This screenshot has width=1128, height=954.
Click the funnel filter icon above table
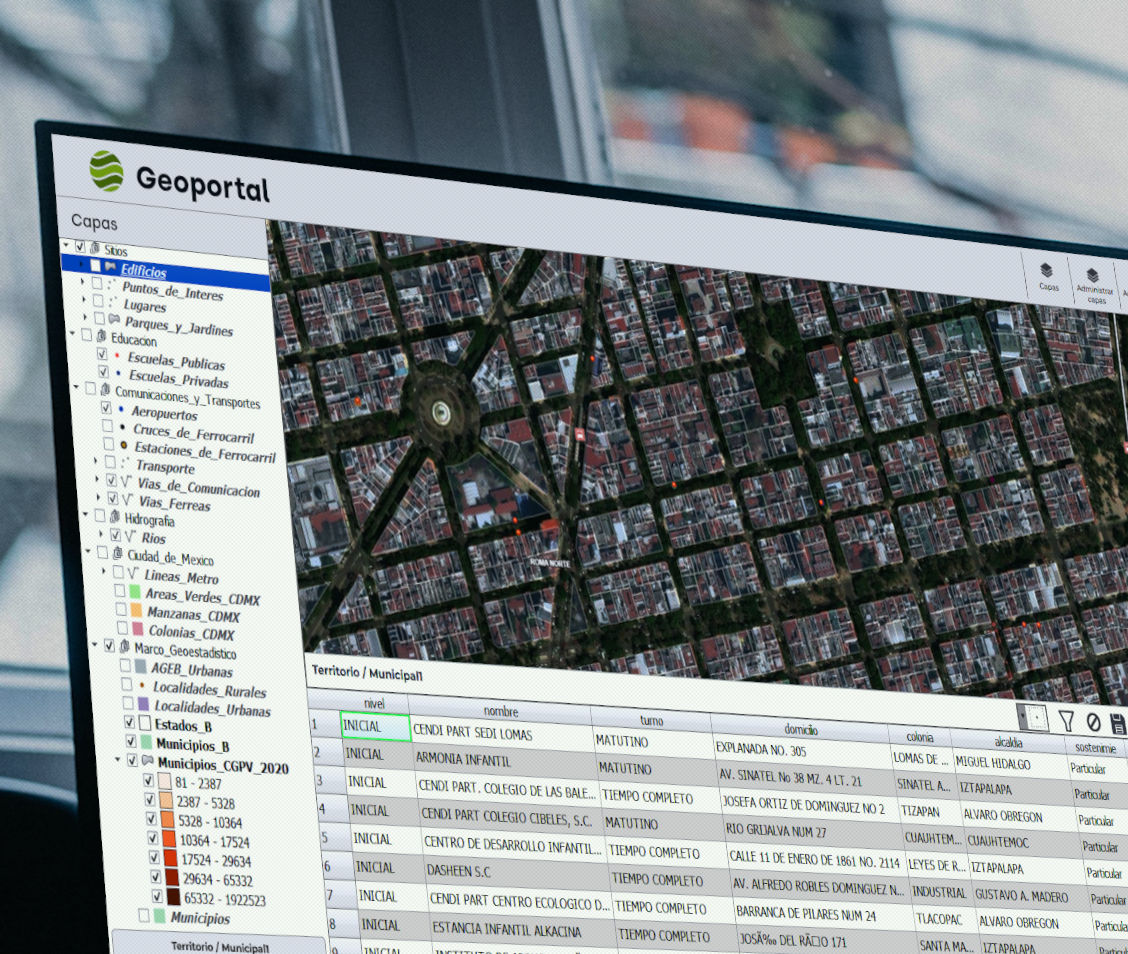[1066, 720]
